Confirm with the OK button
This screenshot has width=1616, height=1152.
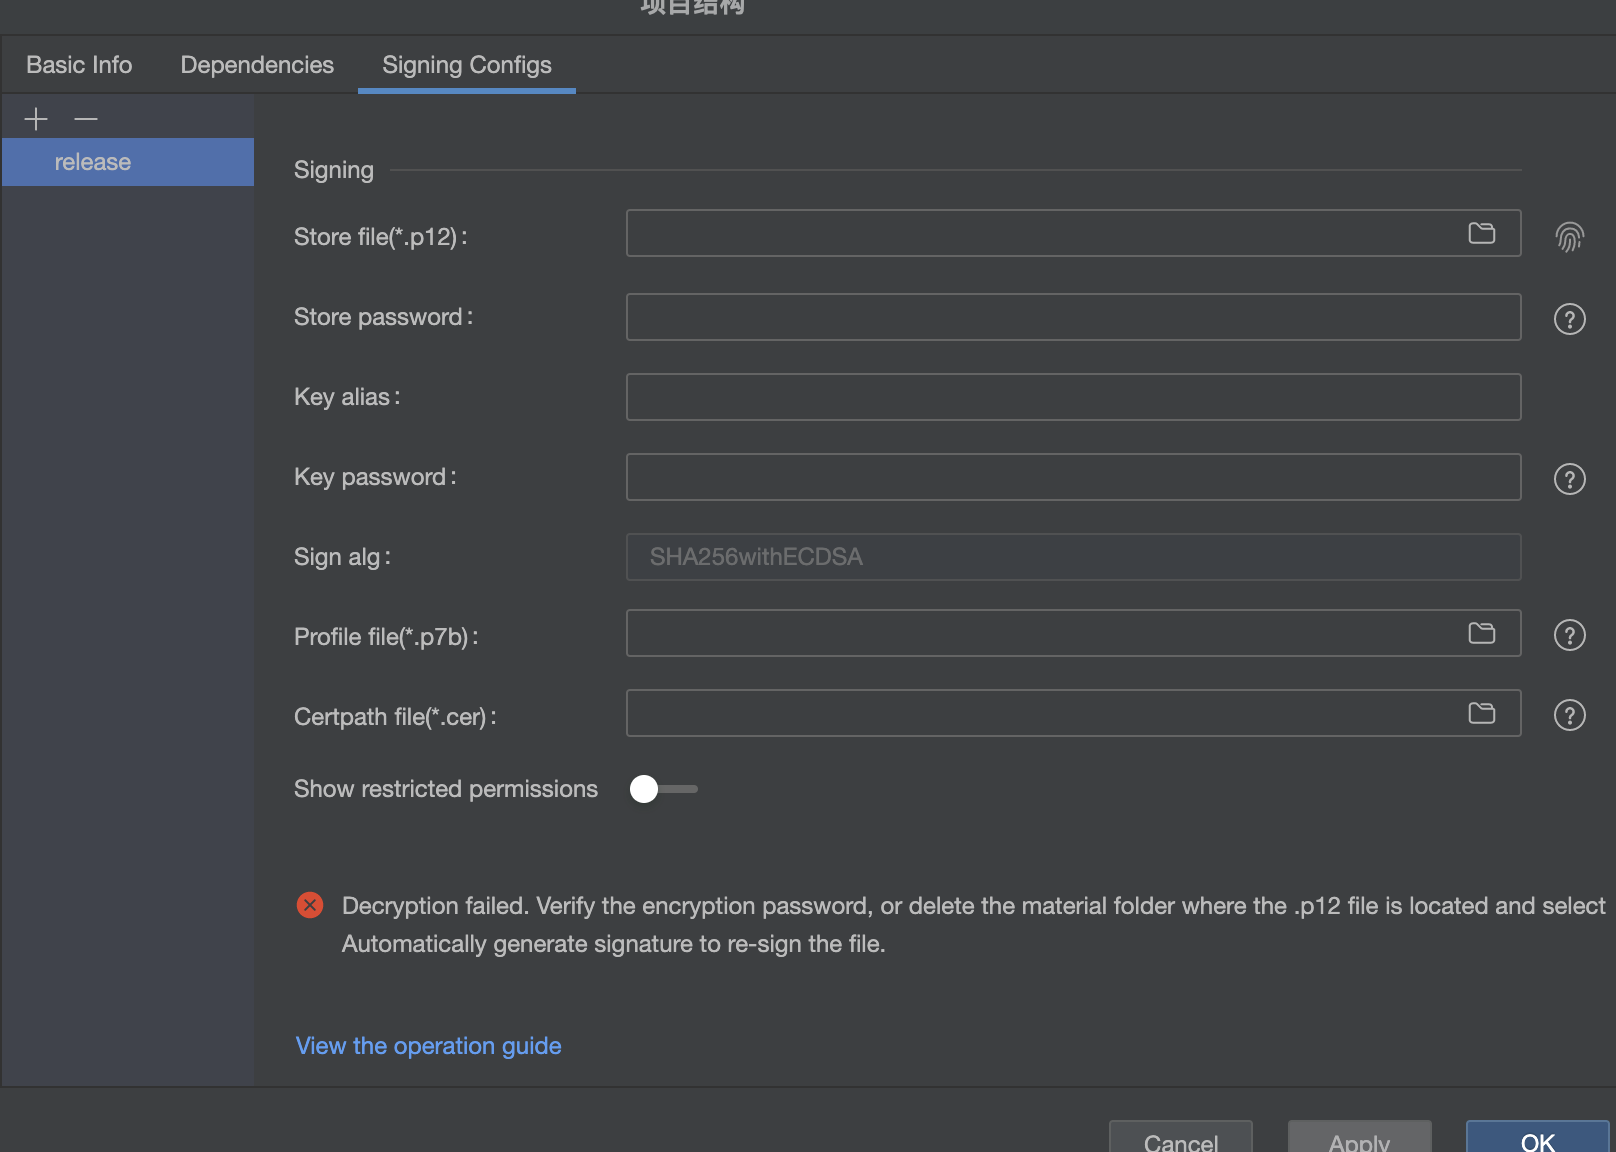1536,1140
